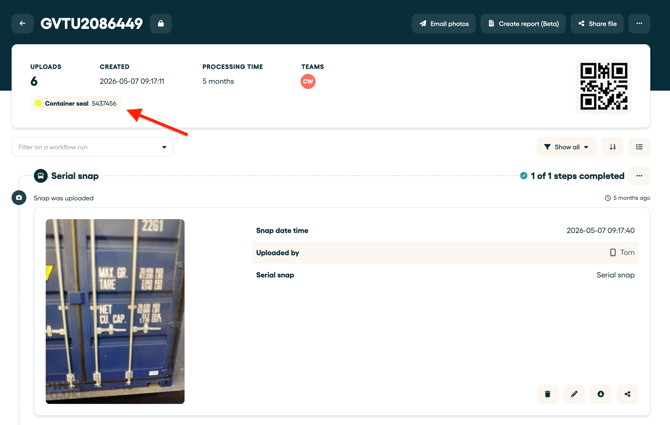
Task: Click 'Serial snap' value in details
Action: tap(615, 275)
